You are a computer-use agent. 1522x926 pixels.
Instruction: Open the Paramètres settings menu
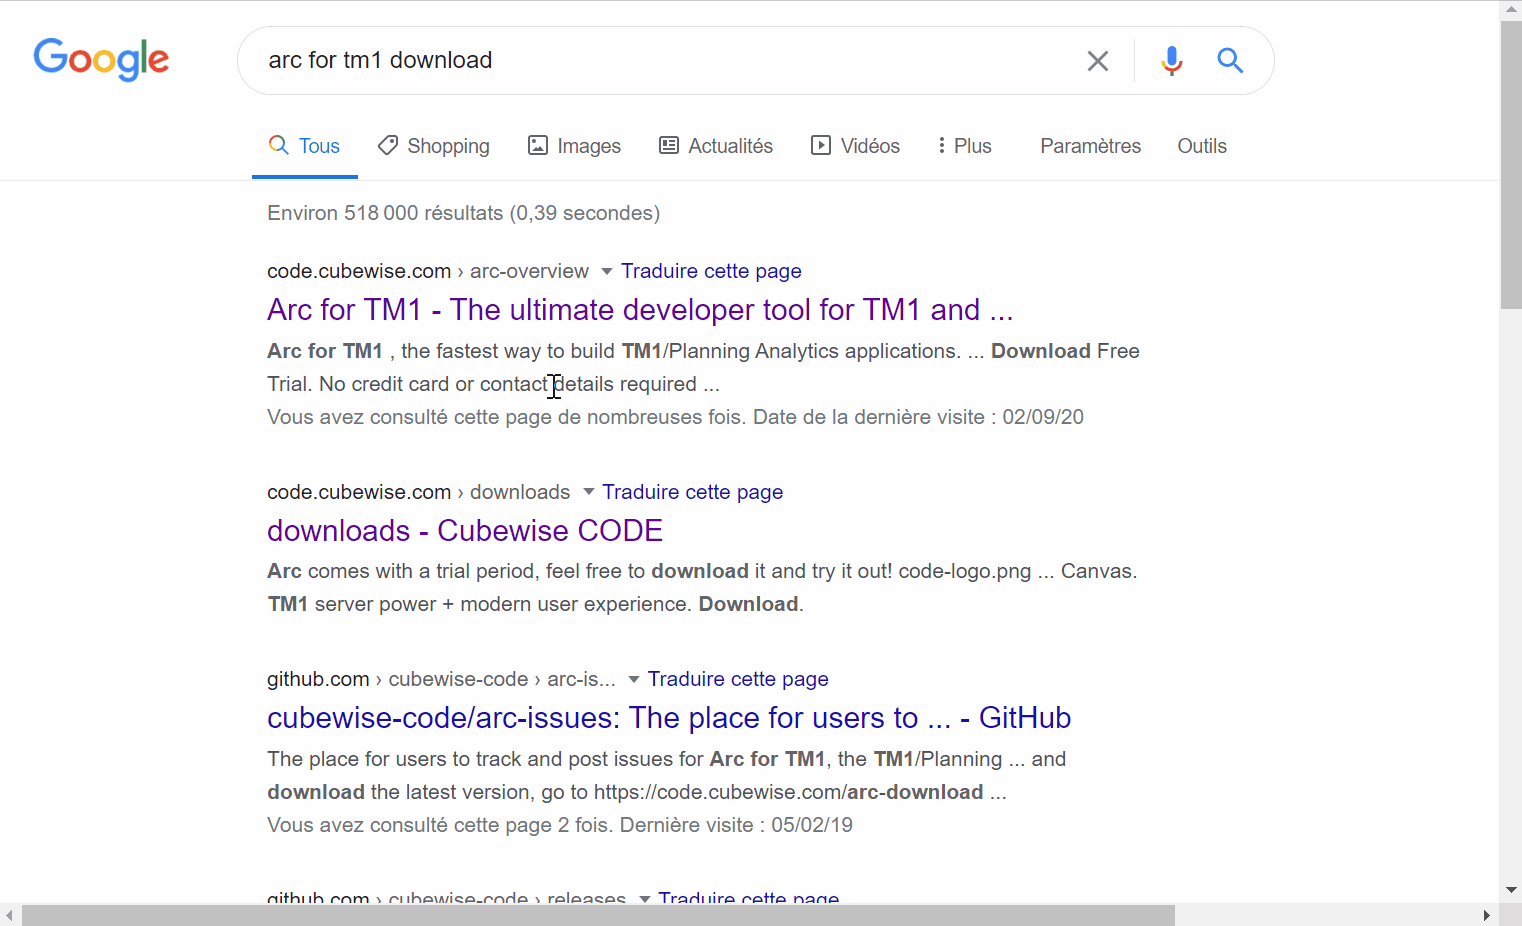1090,146
